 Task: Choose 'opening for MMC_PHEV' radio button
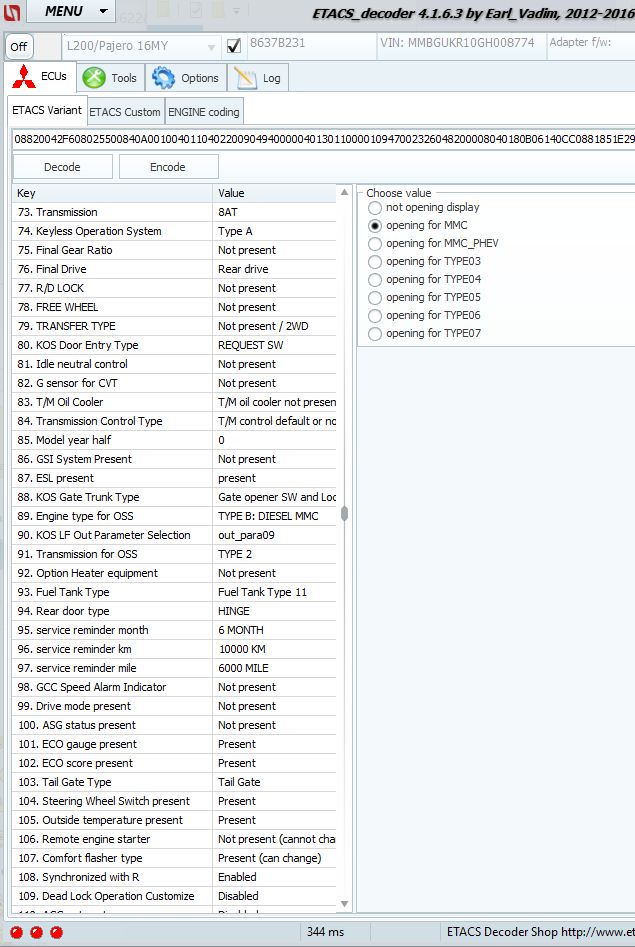coord(375,244)
